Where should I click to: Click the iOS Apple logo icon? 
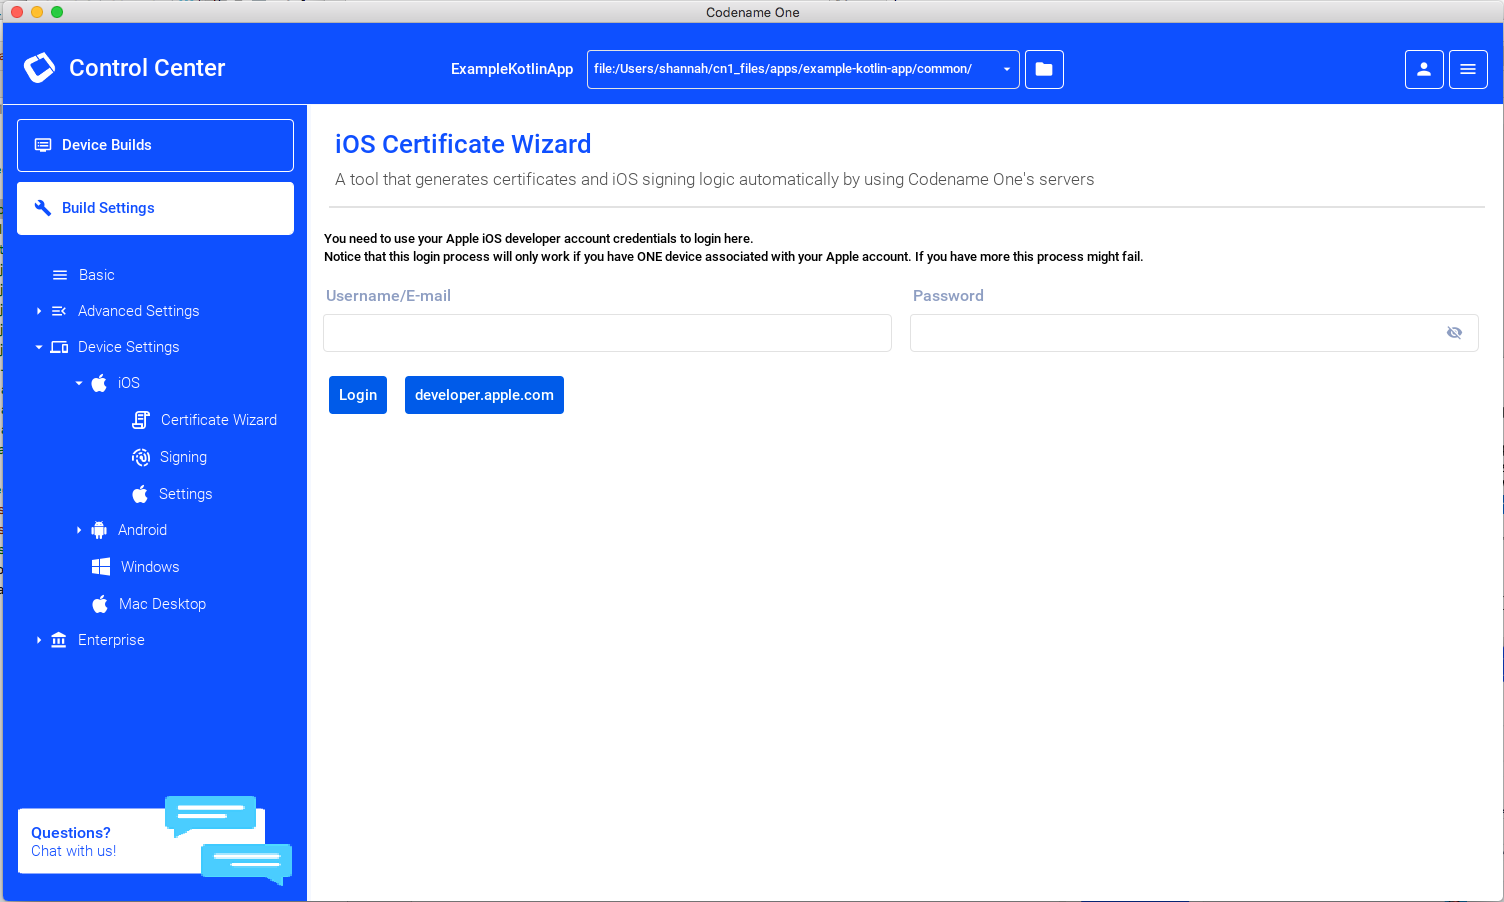[99, 383]
